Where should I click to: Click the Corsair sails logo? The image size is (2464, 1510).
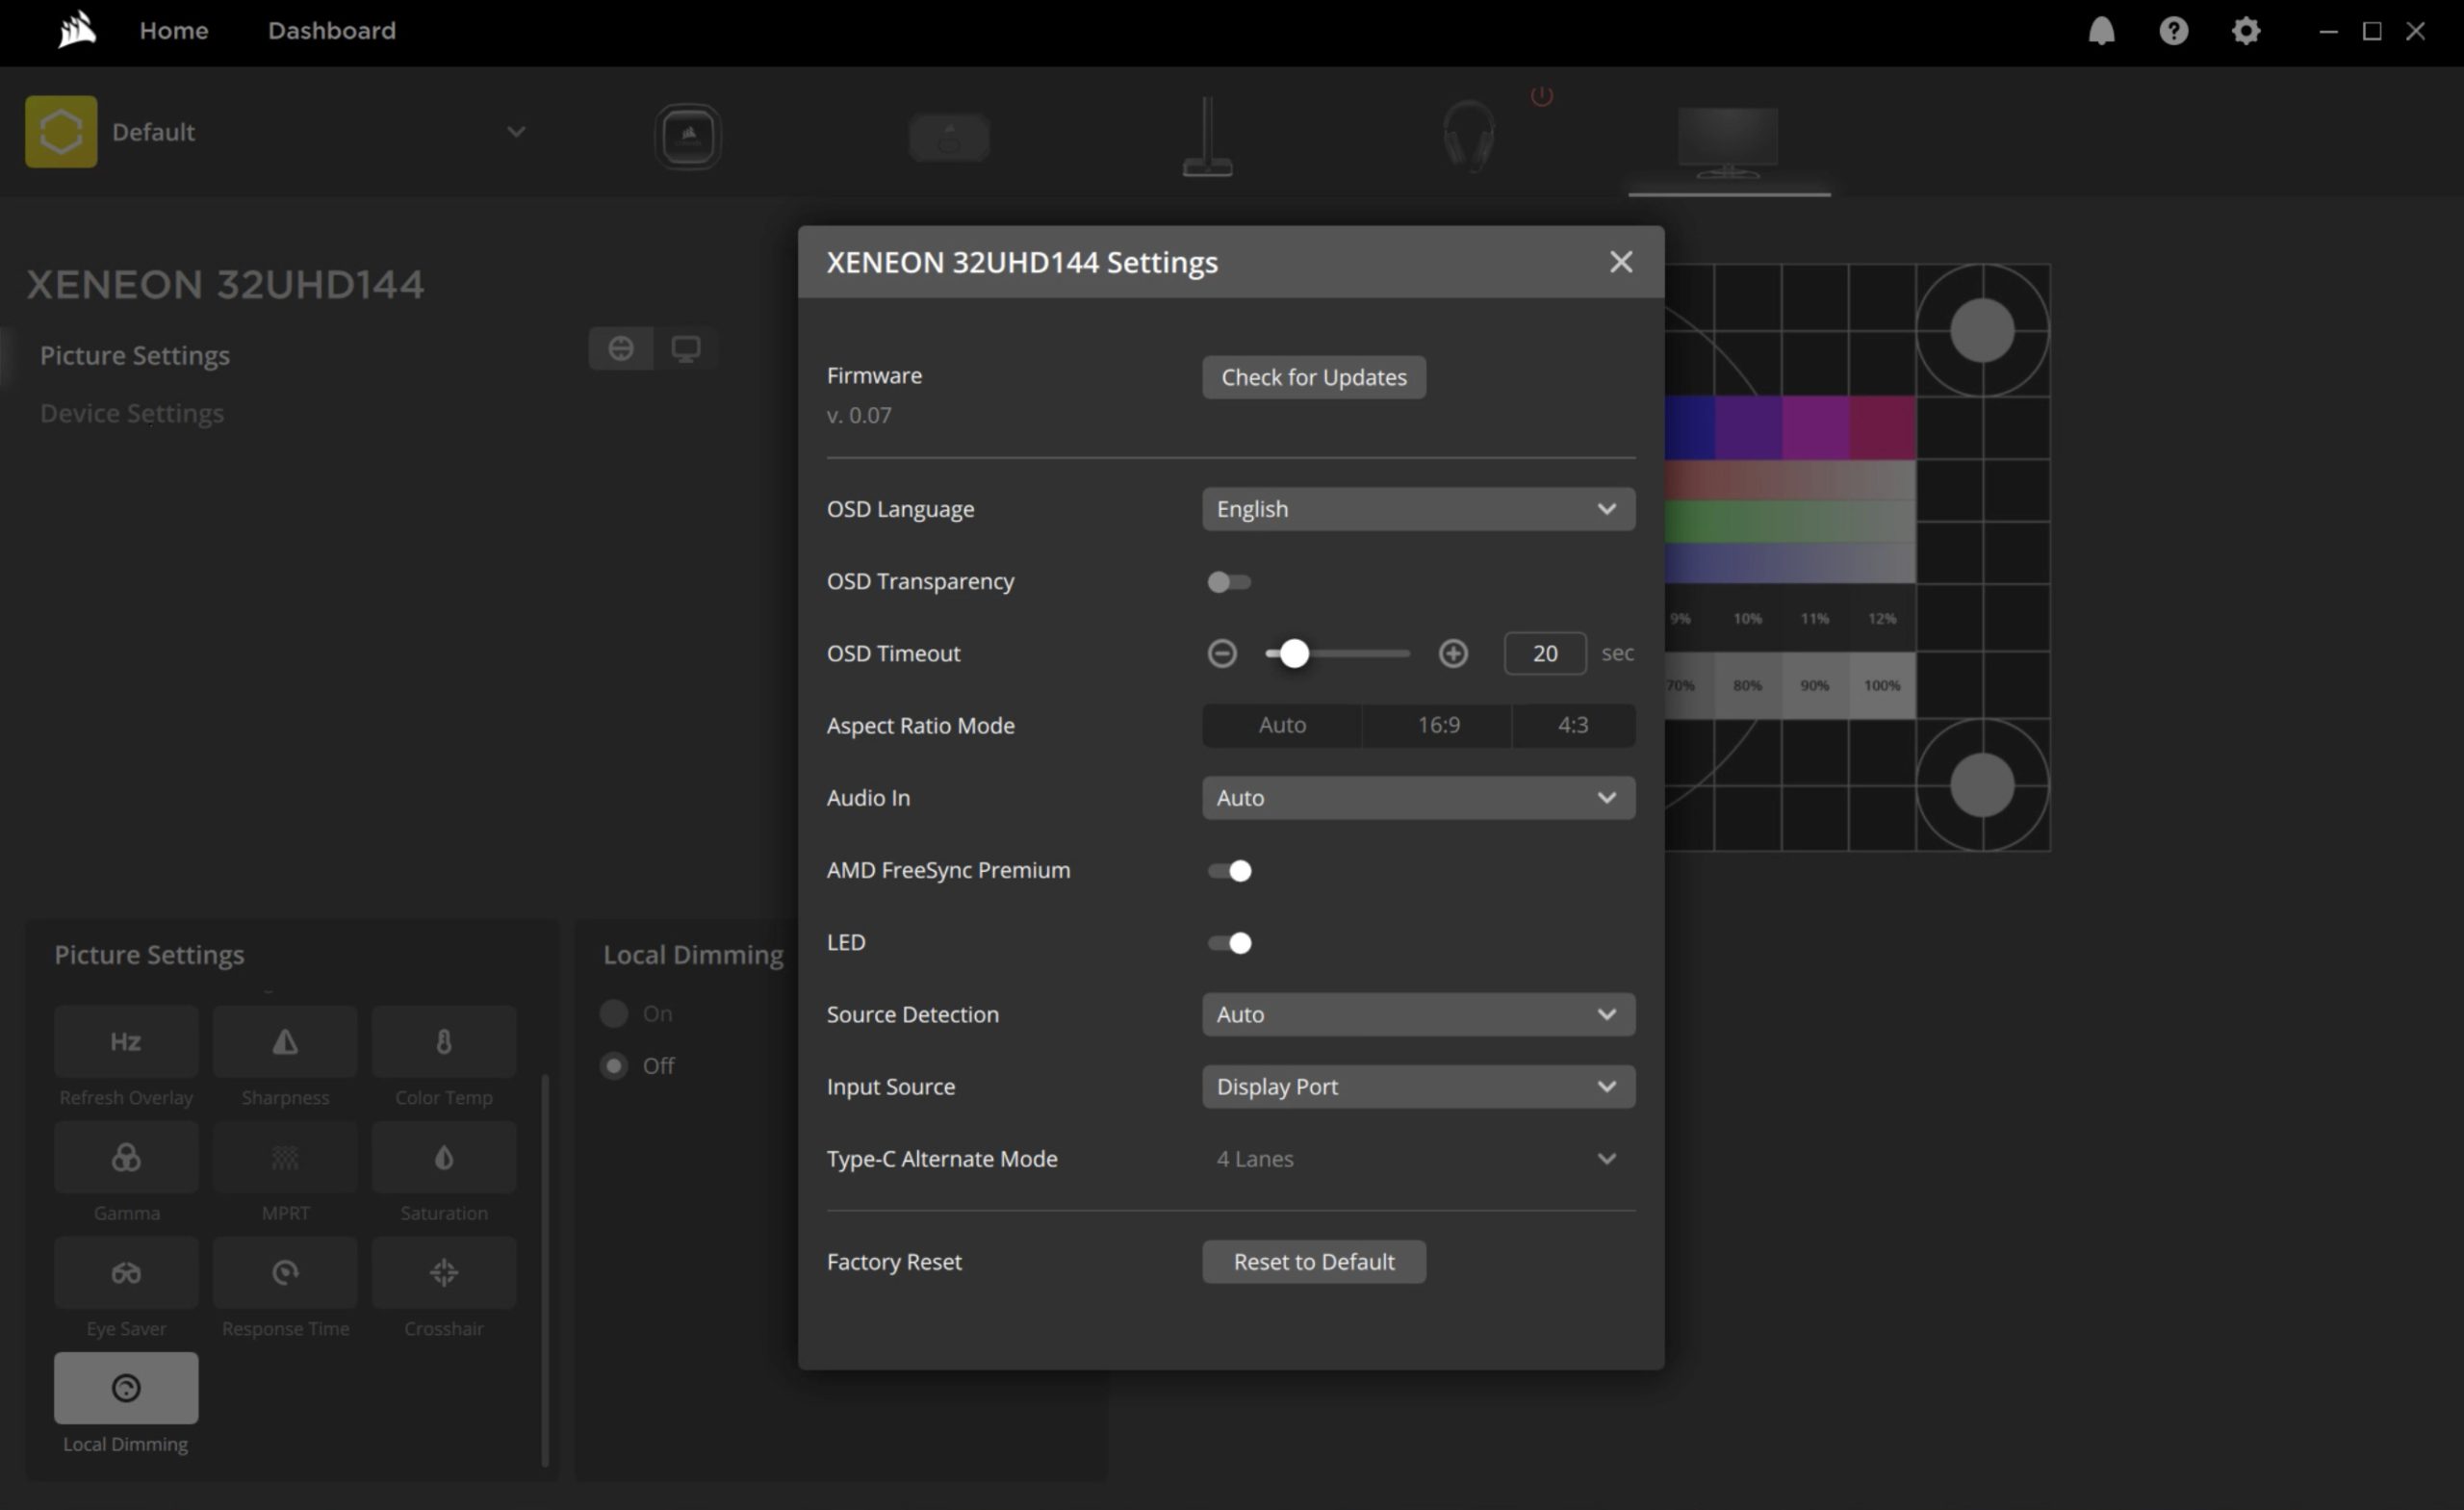coord(76,30)
